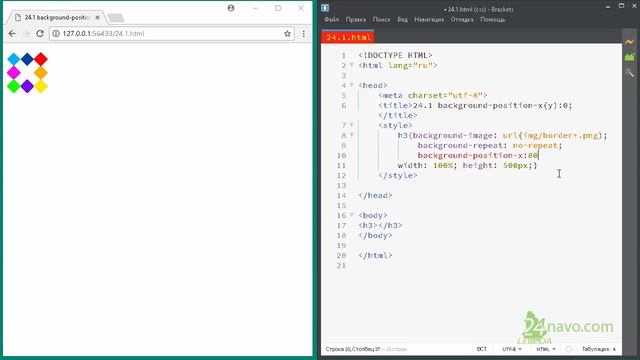The height and width of the screenshot is (360, 640).
Task: Click the linting status circle indicator
Action: pos(569,349)
